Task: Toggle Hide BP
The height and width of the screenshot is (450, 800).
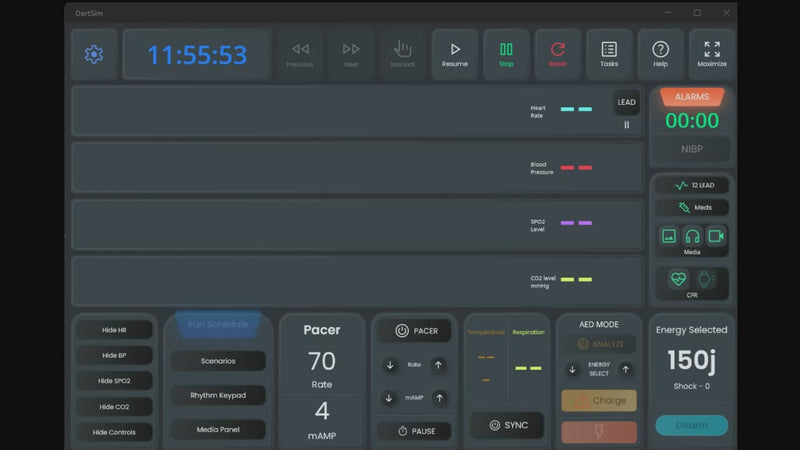Action: [114, 356]
